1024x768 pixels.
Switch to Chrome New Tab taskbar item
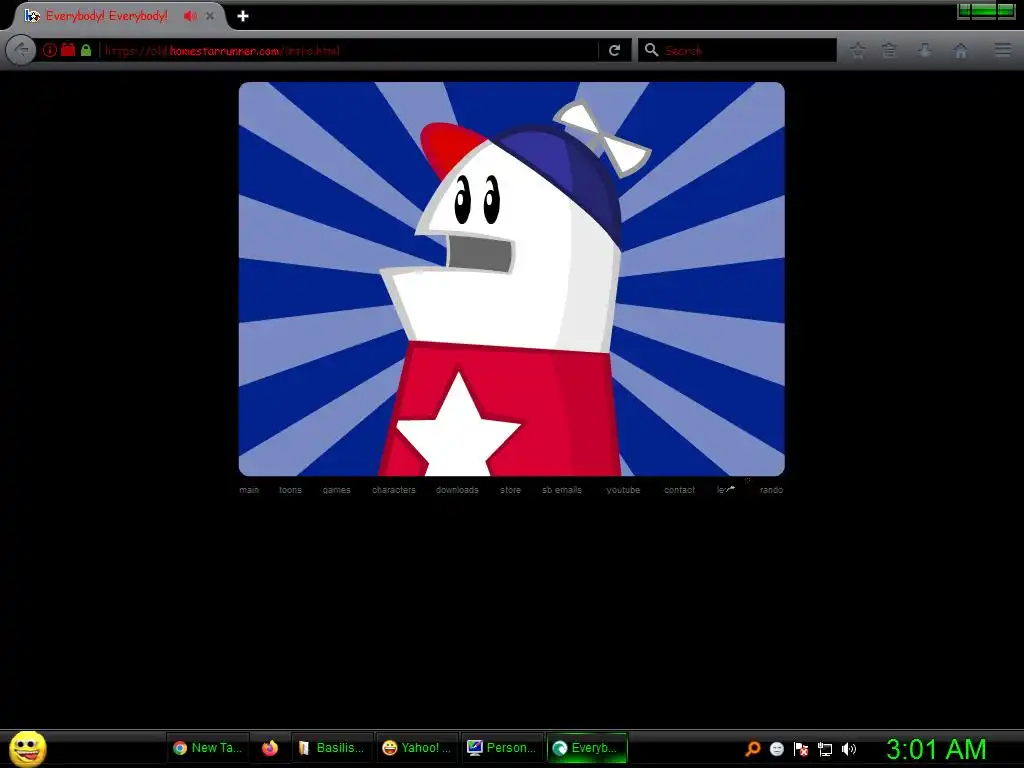pyautogui.click(x=208, y=748)
